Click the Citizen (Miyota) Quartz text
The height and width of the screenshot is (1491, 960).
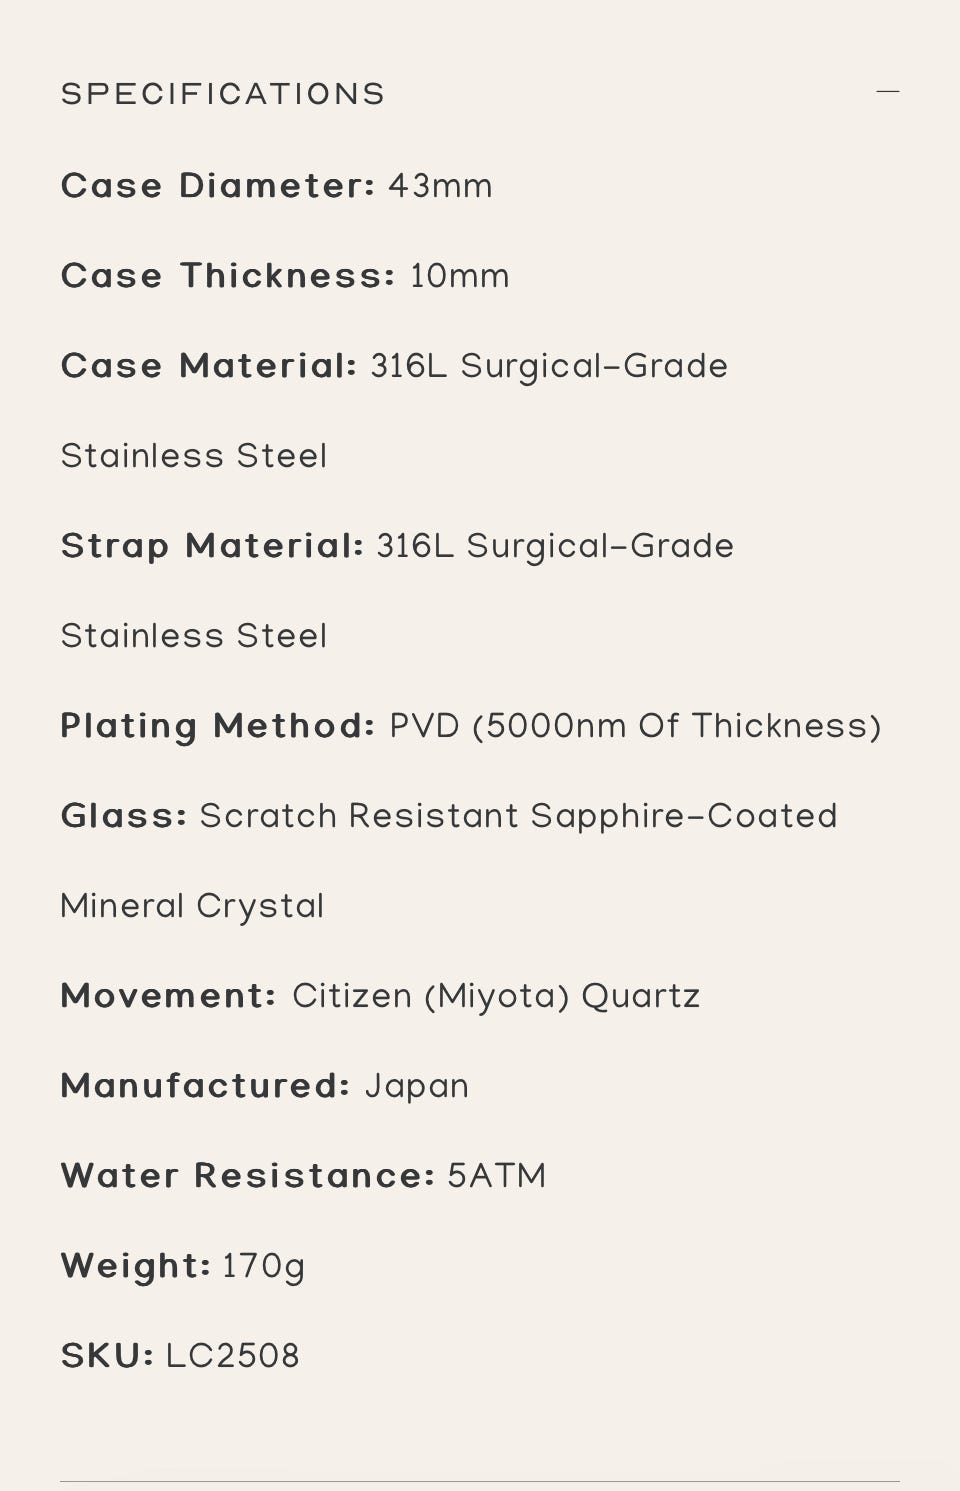pyautogui.click(x=496, y=996)
